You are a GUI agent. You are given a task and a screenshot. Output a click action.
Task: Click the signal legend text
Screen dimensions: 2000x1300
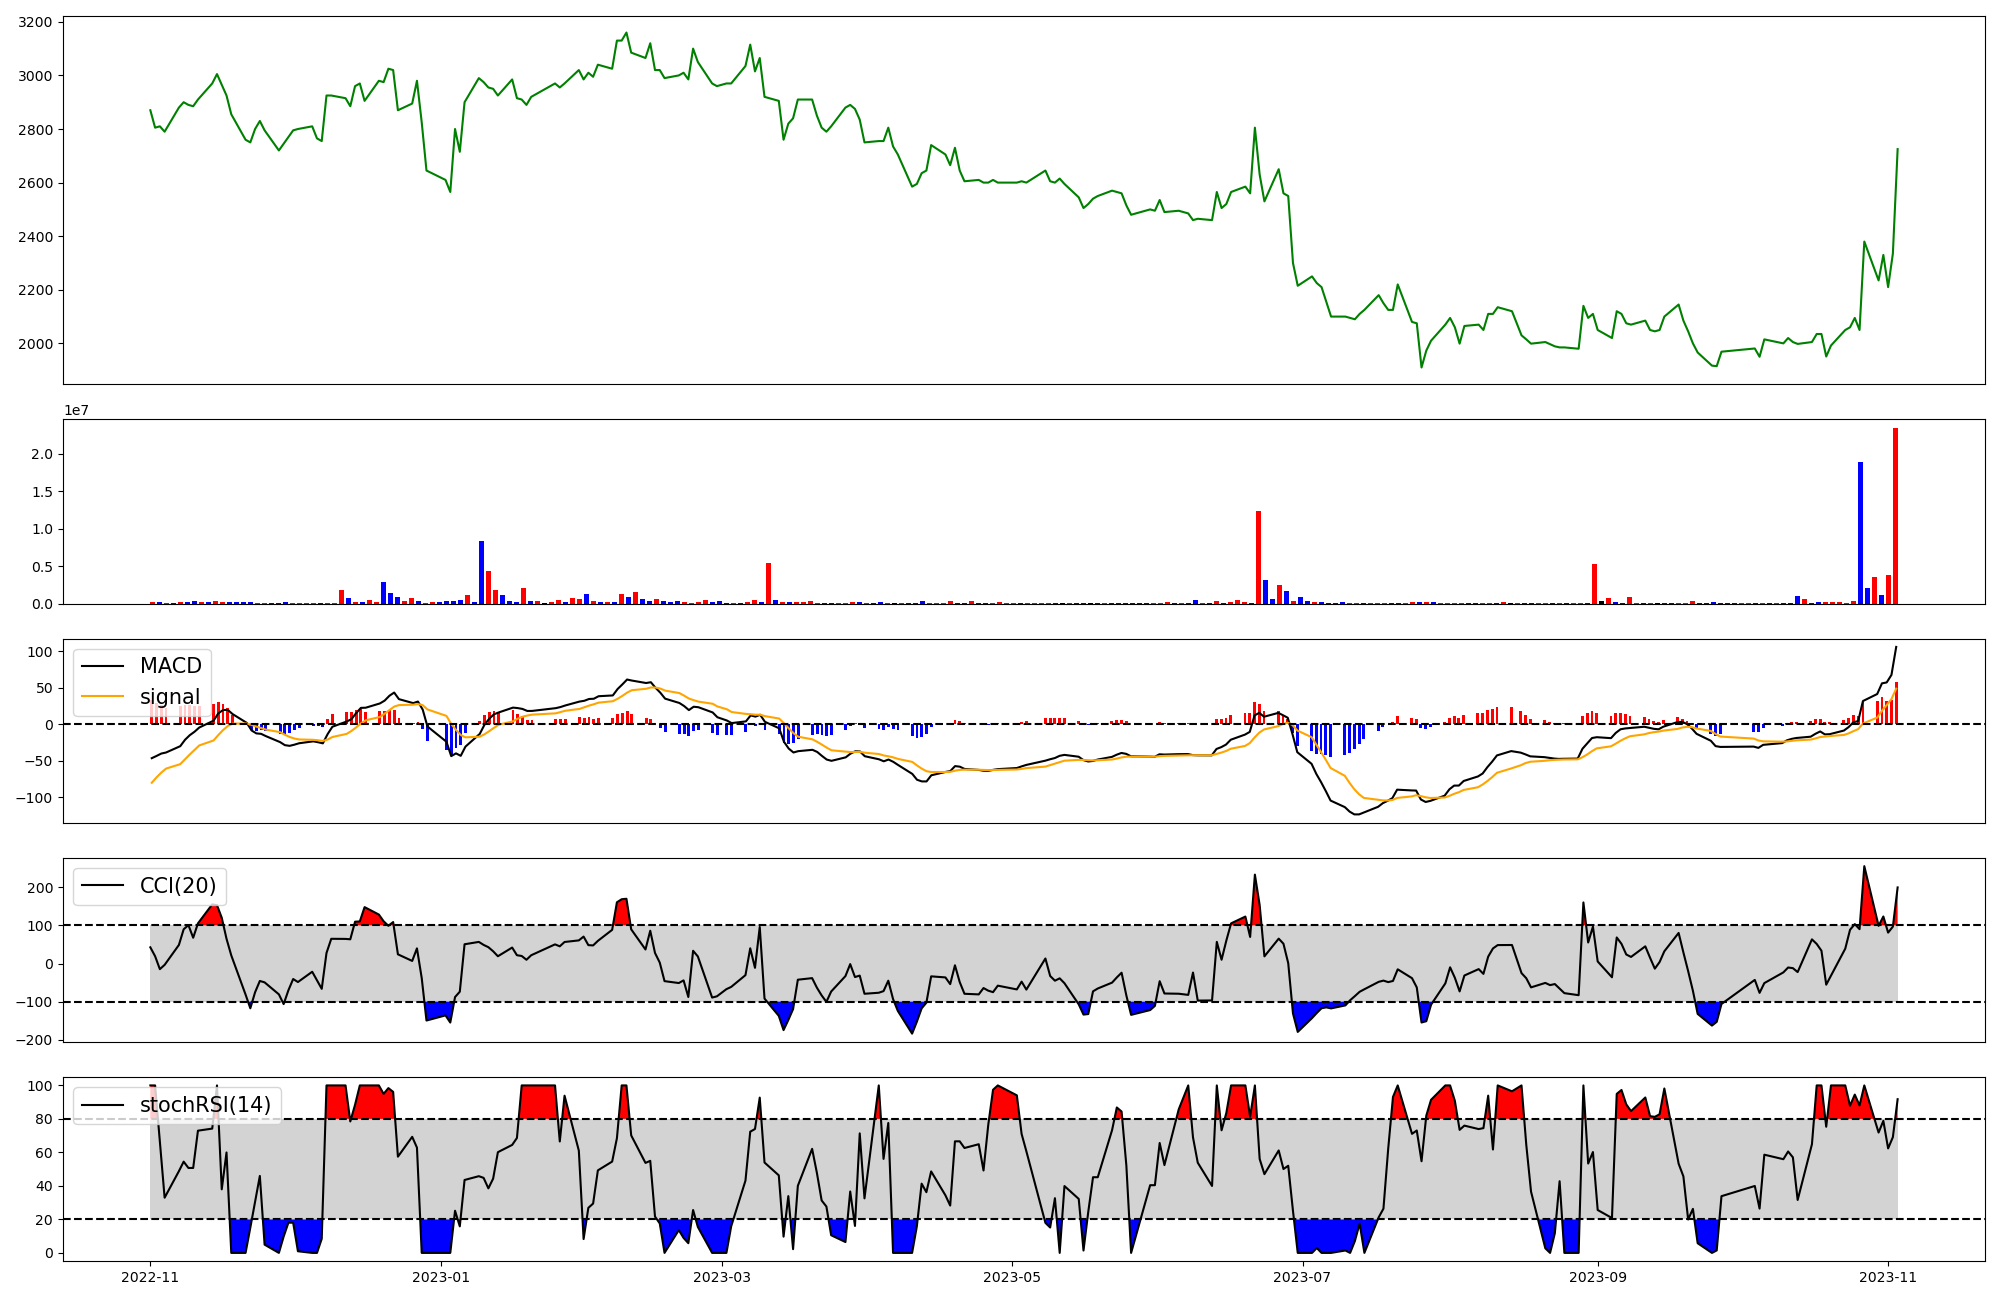coord(169,697)
